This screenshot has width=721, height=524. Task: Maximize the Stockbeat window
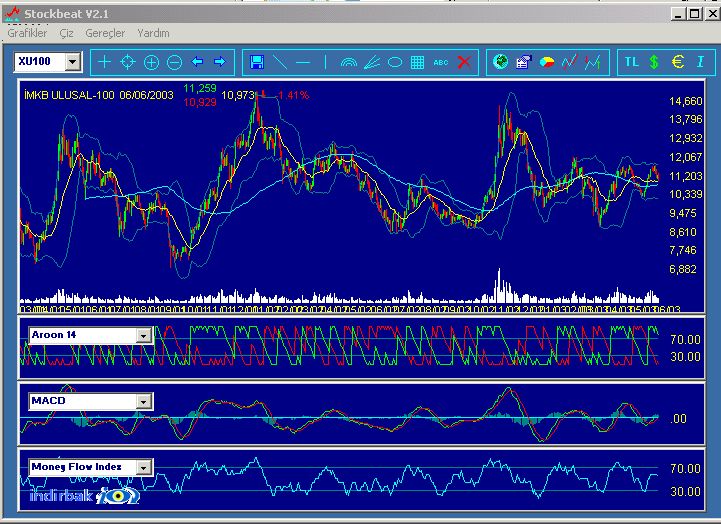pos(694,14)
